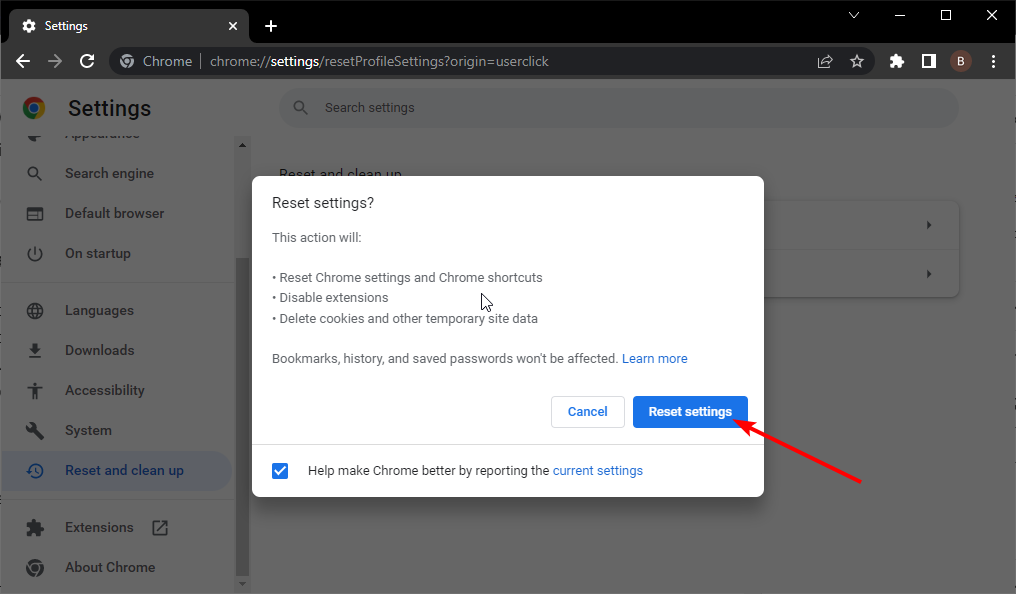Click the Back navigation arrow
Viewport: 1016px width, 594px height.
tap(23, 61)
